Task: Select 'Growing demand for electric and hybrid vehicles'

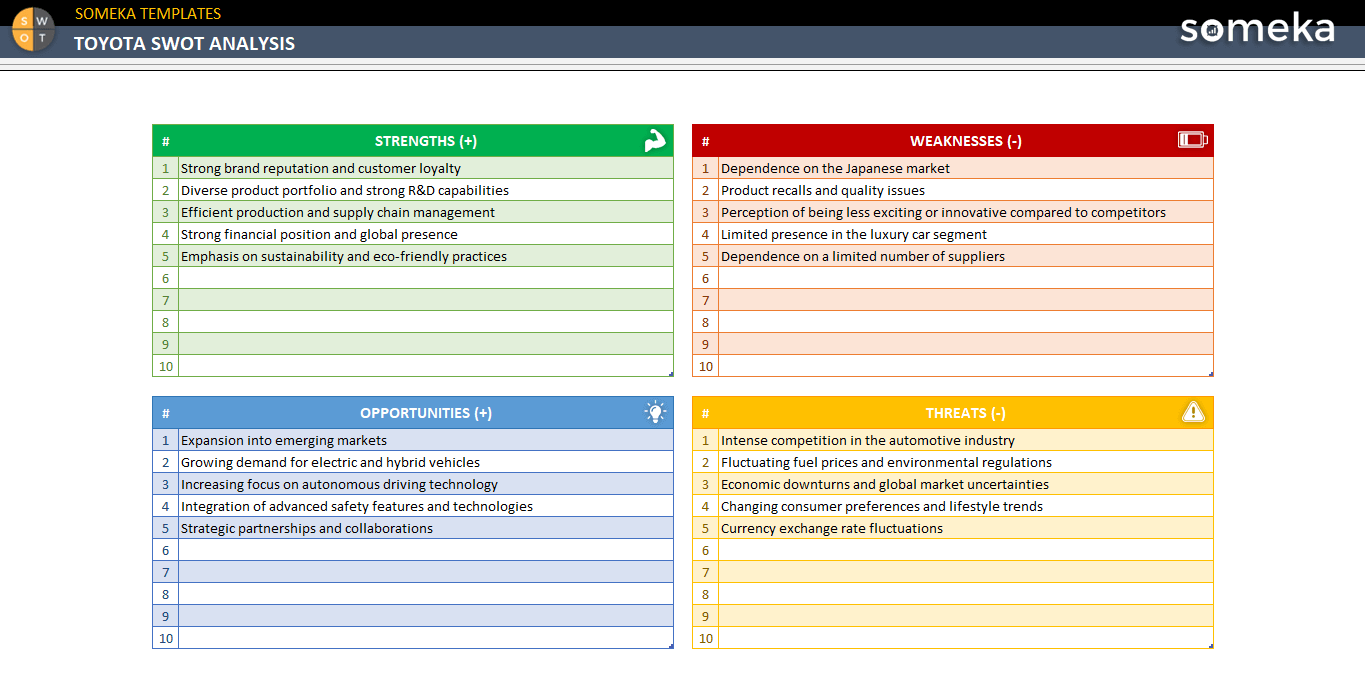Action: pyautogui.click(x=426, y=462)
